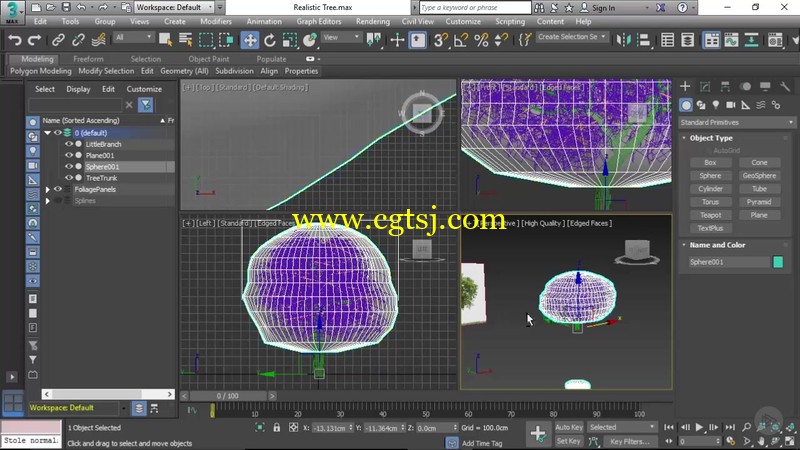Select the Lights category icon

(x=716, y=105)
